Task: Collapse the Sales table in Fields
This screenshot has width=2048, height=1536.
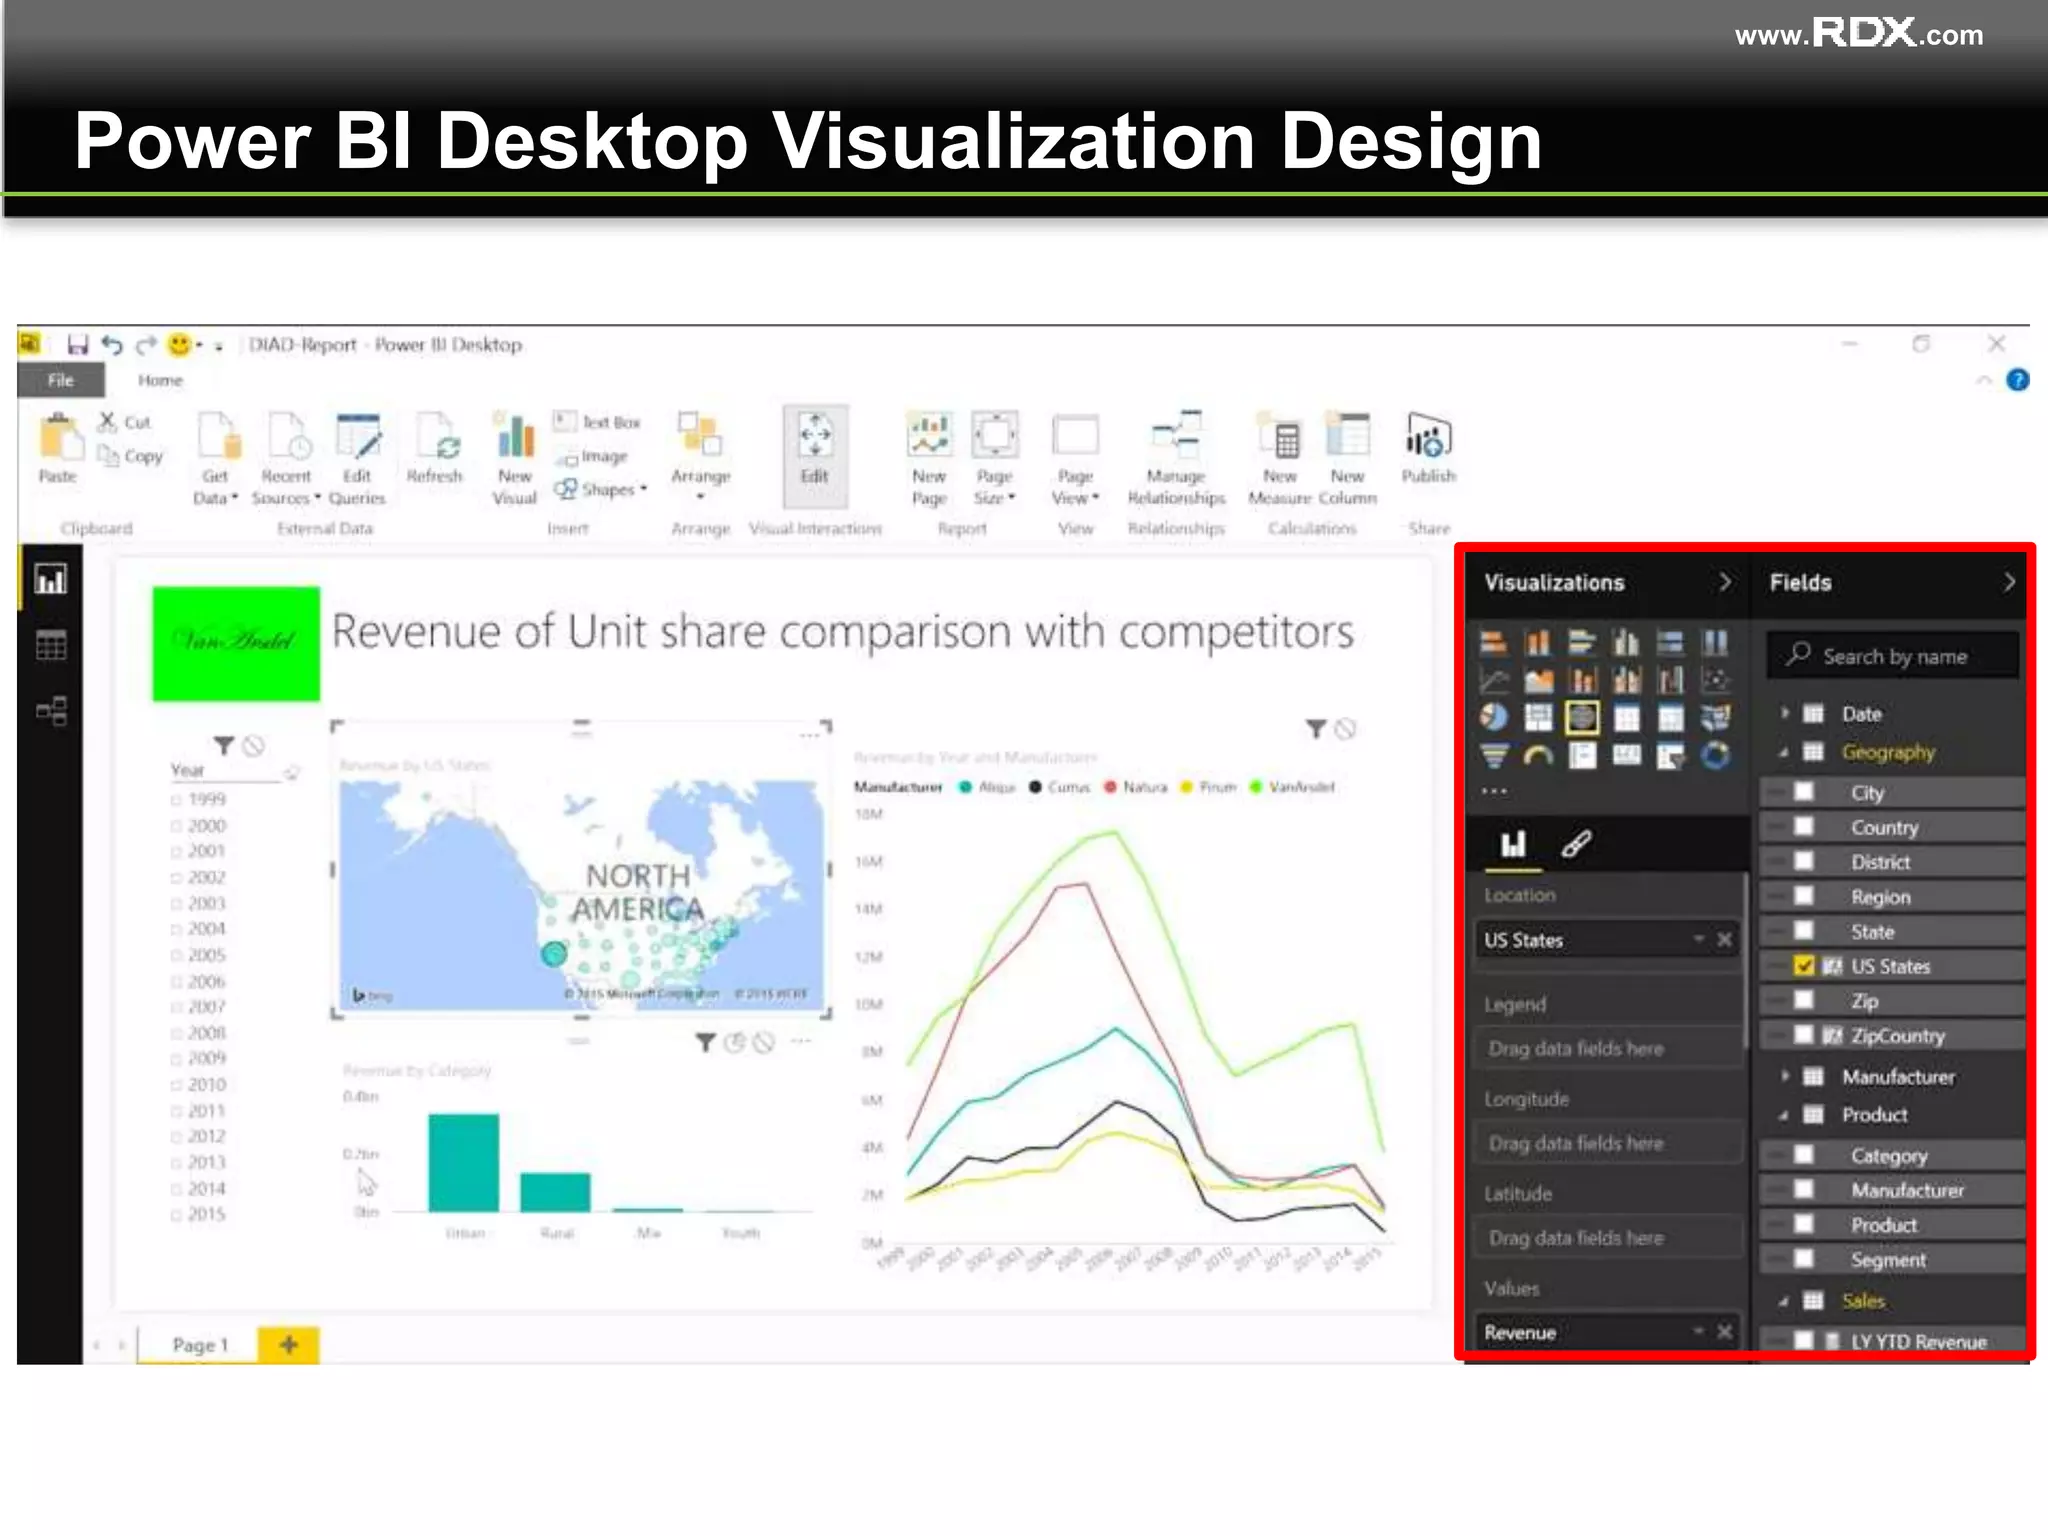Action: pos(1784,1301)
